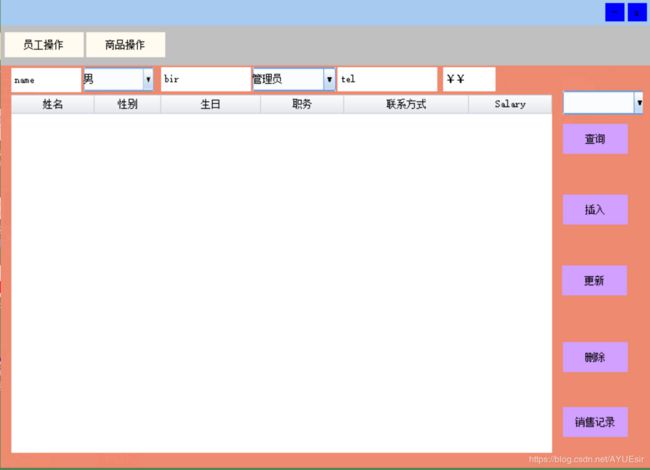The width and height of the screenshot is (650, 470).
Task: Click the name input field
Action: point(46,80)
